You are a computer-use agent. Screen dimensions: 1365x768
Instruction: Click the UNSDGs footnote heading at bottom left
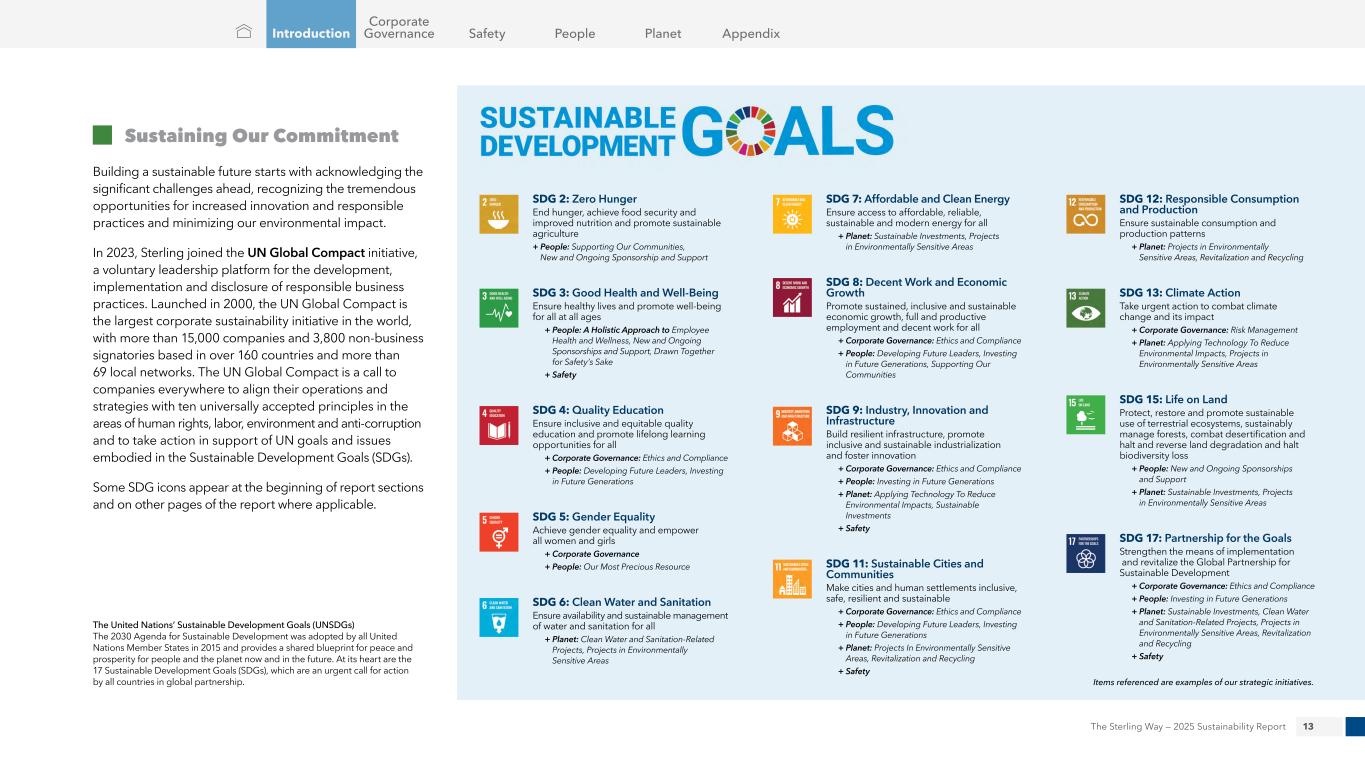[x=223, y=625]
